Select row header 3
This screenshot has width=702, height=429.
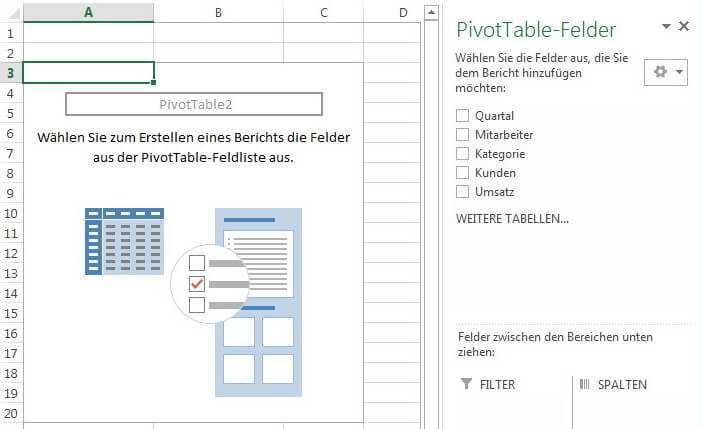click(11, 73)
